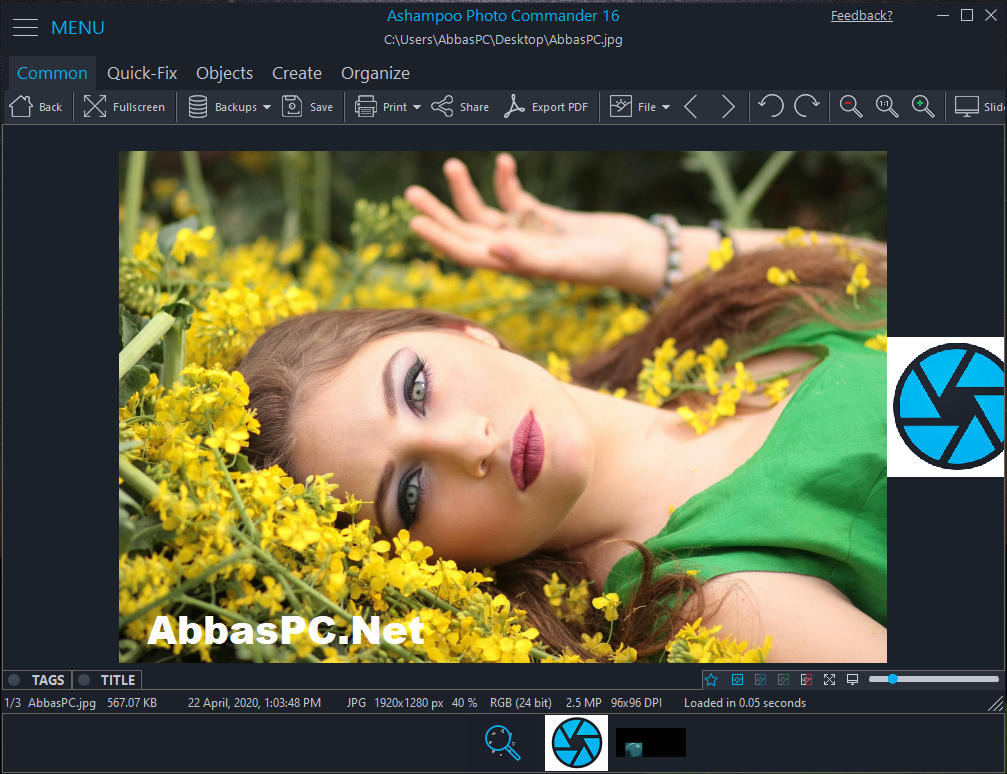Click the date 22 April, 2020, 1:03:48 PM
The width and height of the screenshot is (1007, 774).
254,703
